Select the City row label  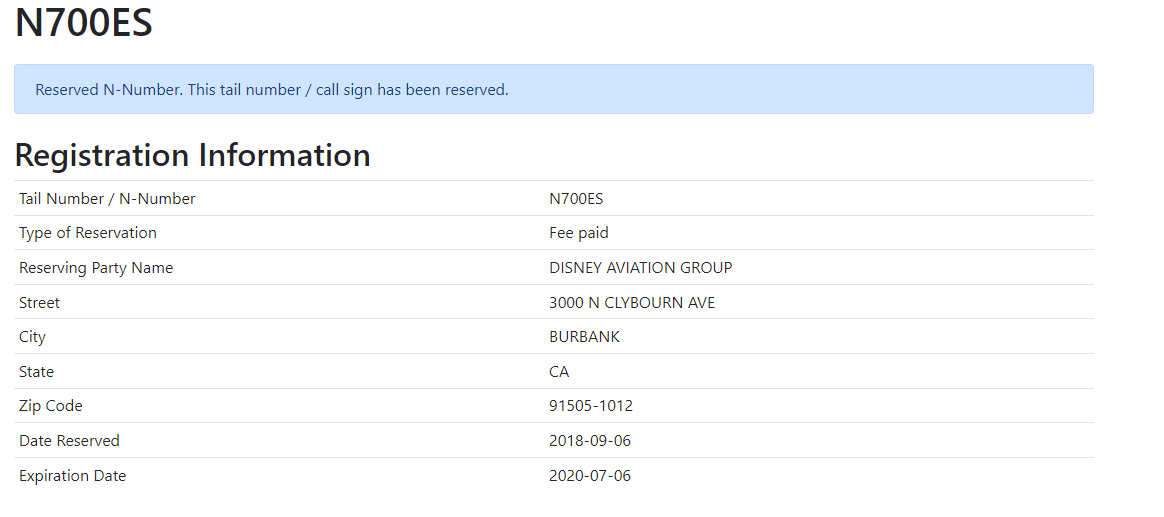[32, 337]
